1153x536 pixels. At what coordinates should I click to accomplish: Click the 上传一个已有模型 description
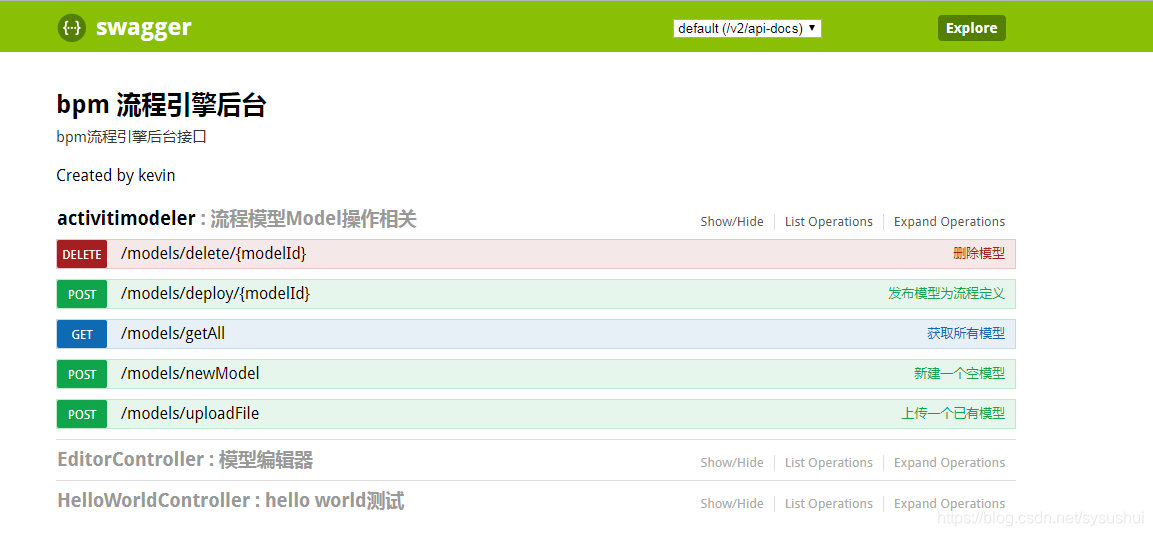point(953,413)
